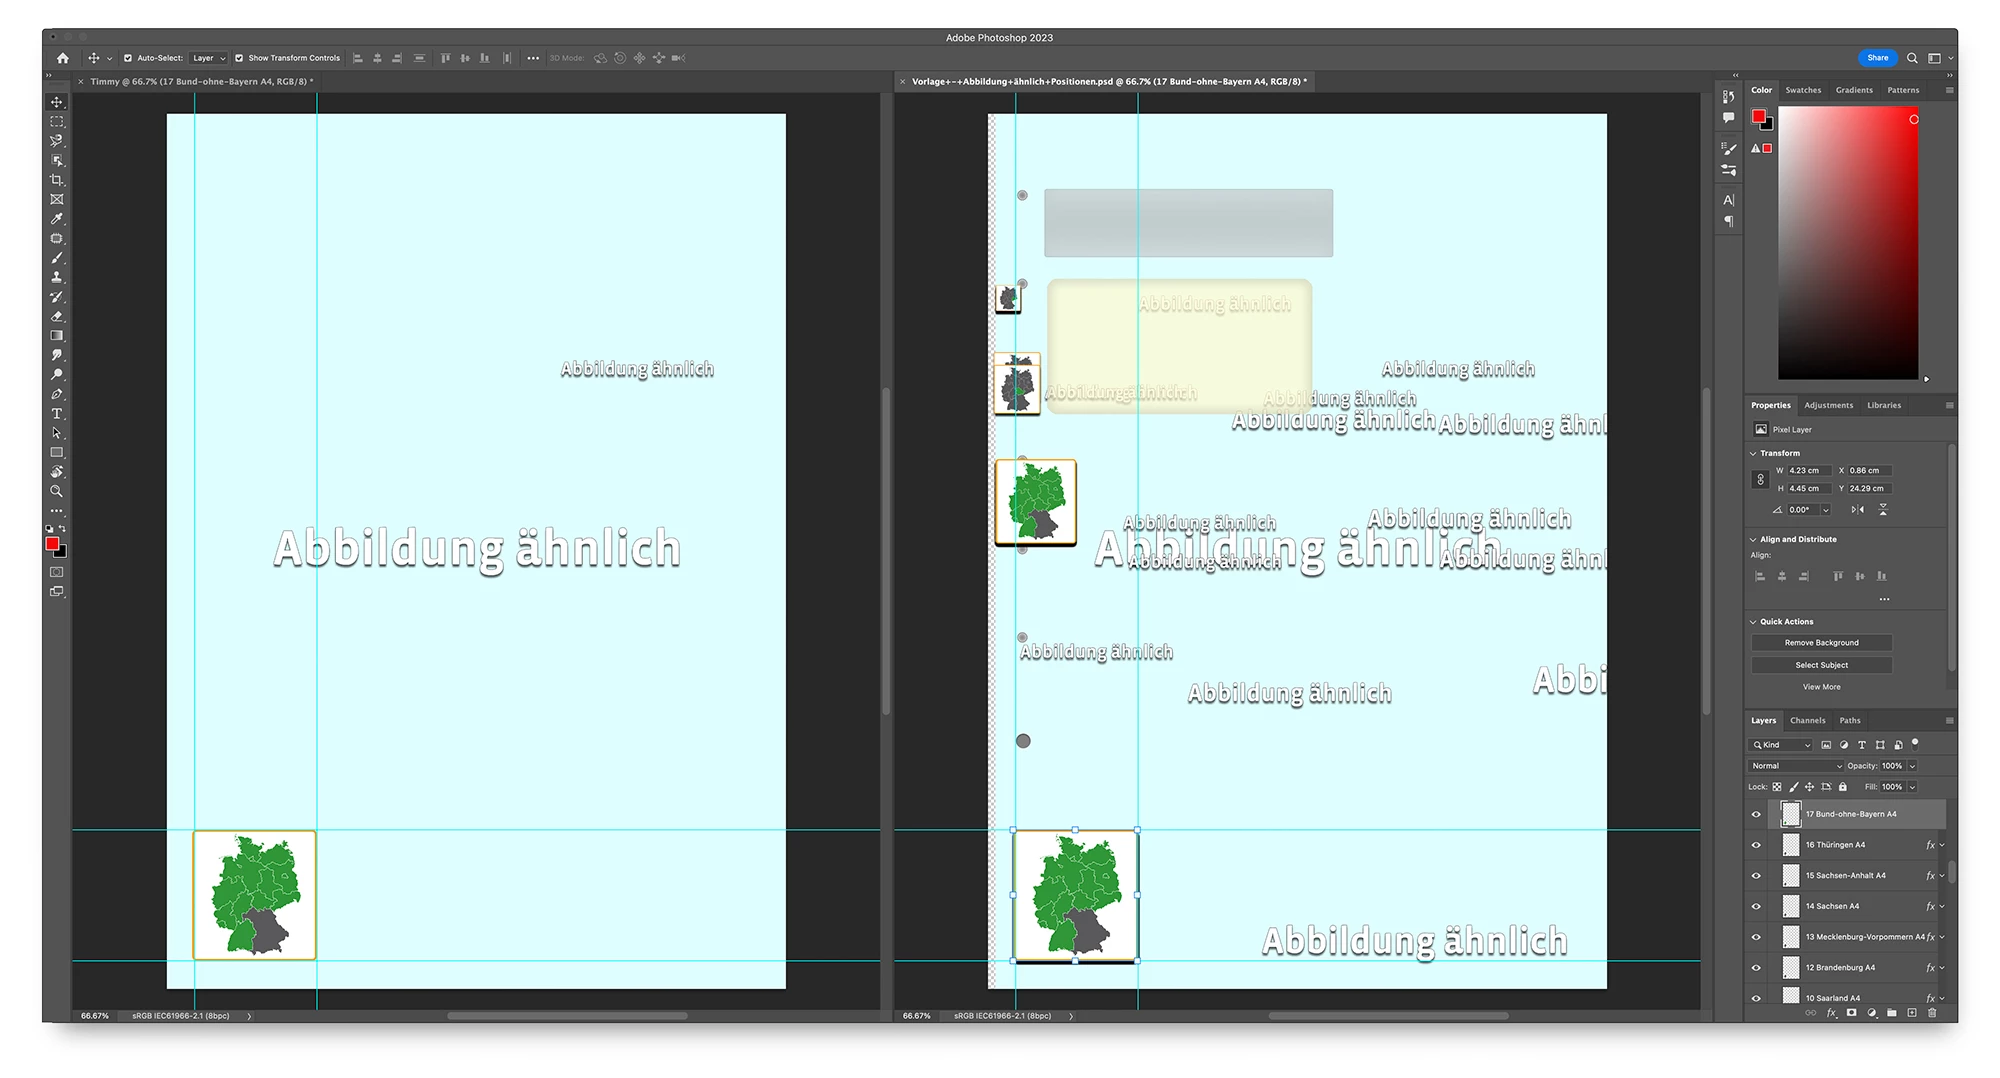
Task: Open the rotation angle dropdown
Action: click(x=1825, y=510)
